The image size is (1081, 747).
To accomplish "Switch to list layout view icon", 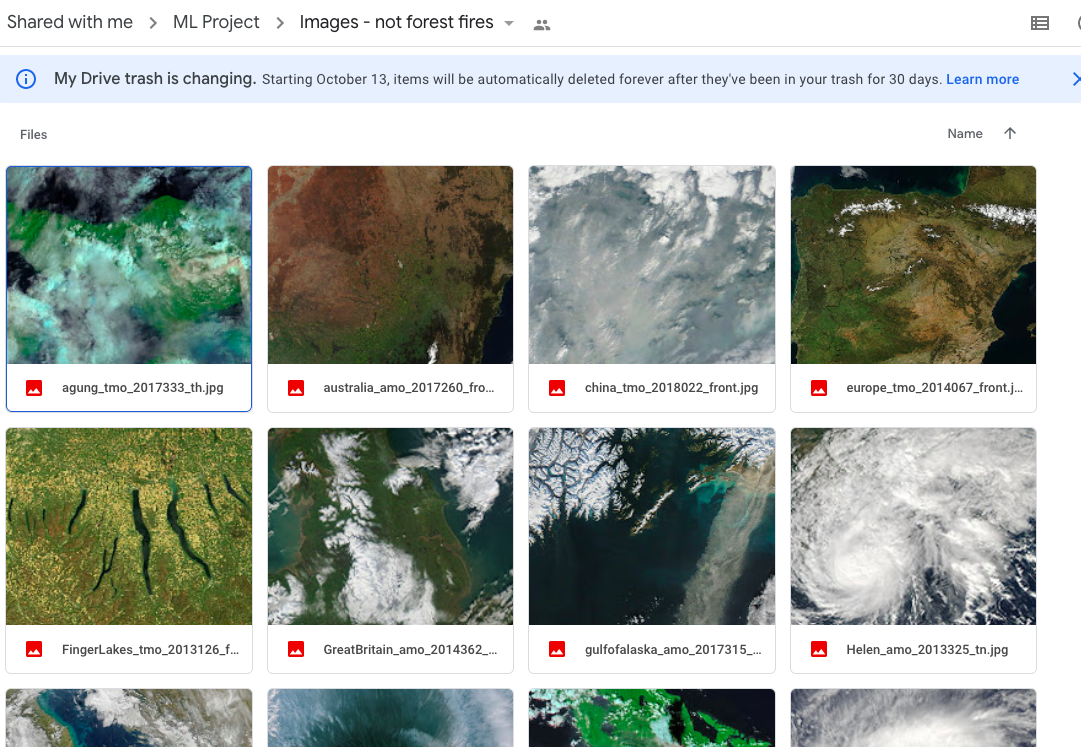I will tap(1040, 23).
